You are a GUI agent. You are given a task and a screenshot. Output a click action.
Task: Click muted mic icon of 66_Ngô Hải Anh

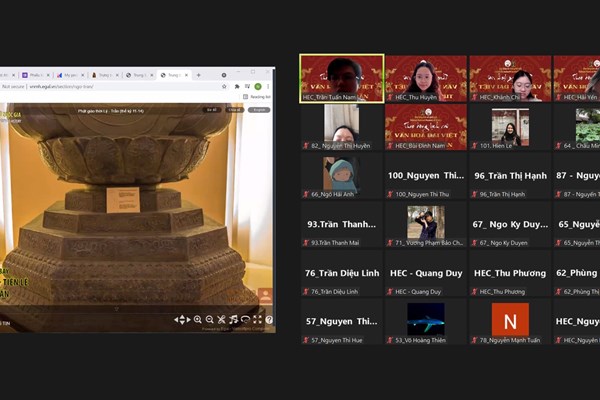tap(306, 194)
